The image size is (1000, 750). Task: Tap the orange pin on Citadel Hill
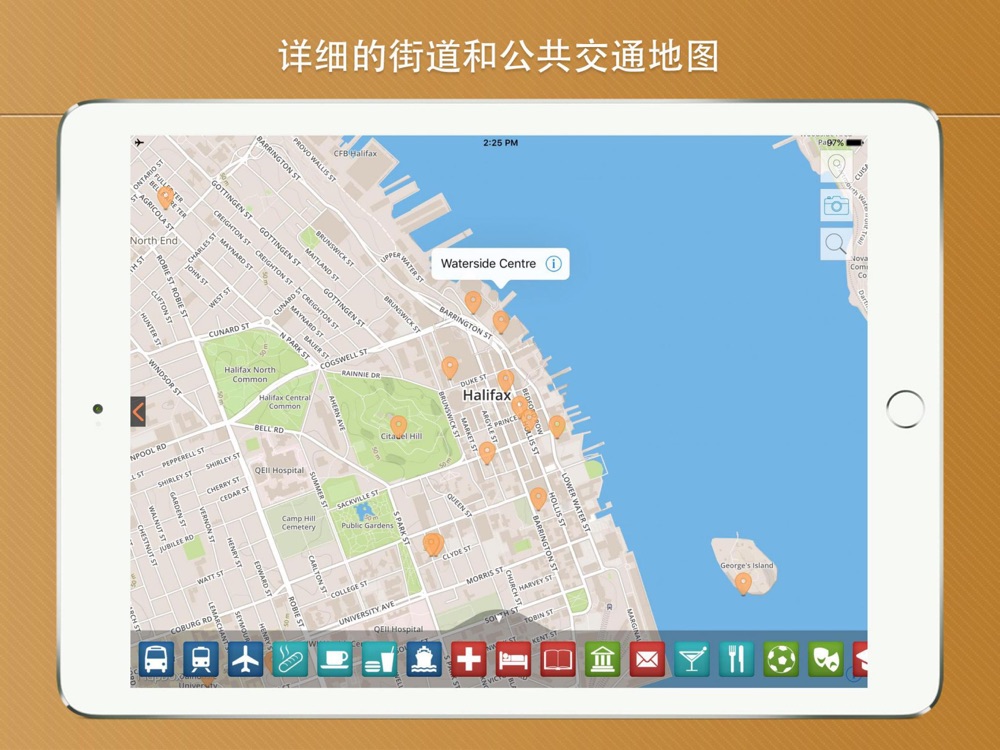click(x=399, y=426)
